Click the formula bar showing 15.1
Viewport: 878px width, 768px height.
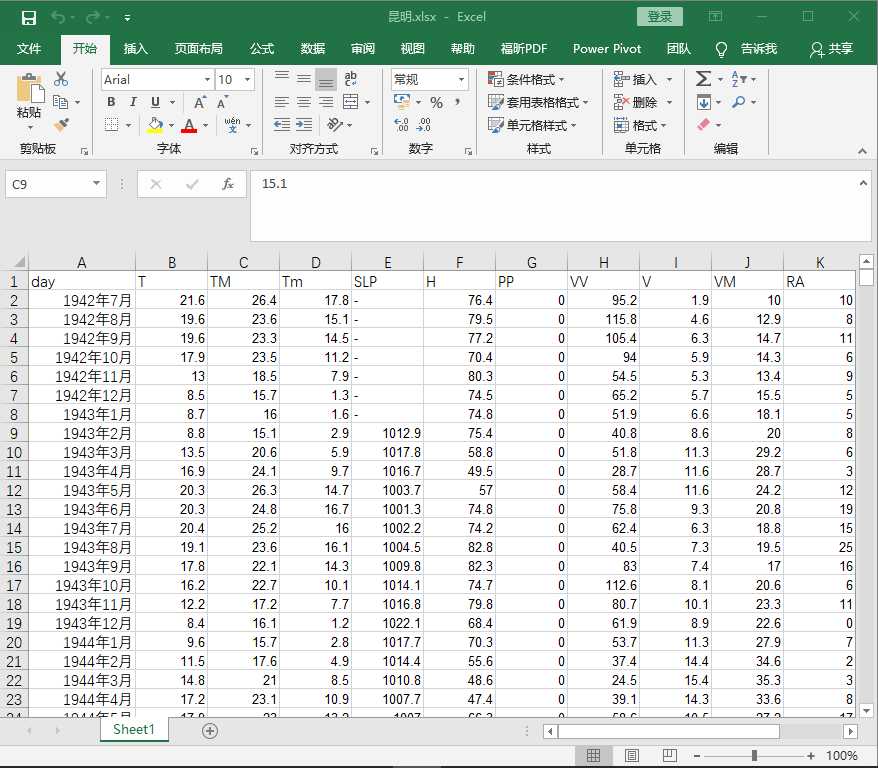point(560,205)
